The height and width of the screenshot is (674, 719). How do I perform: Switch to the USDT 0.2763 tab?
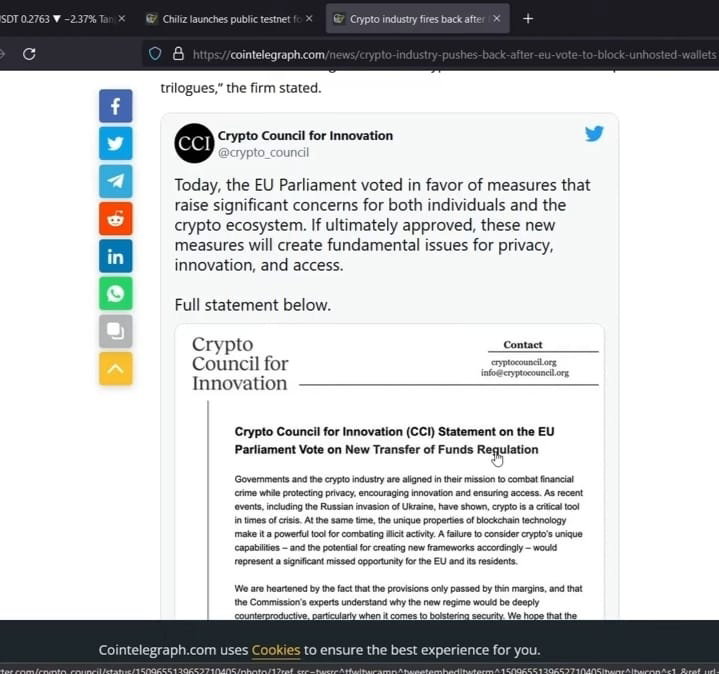pyautogui.click(x=57, y=19)
